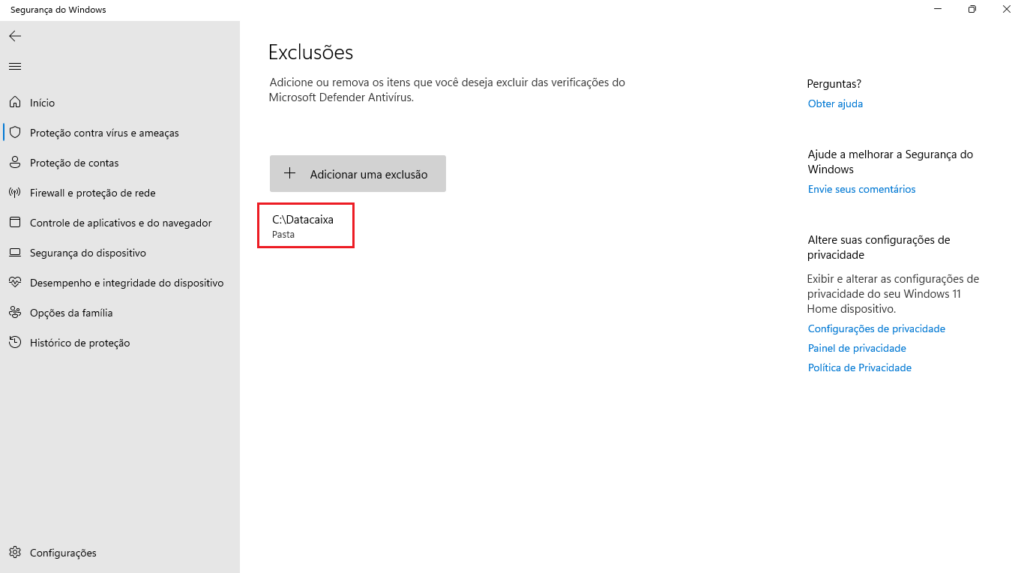Open Desempenho e integridade do dispositivo

[126, 283]
